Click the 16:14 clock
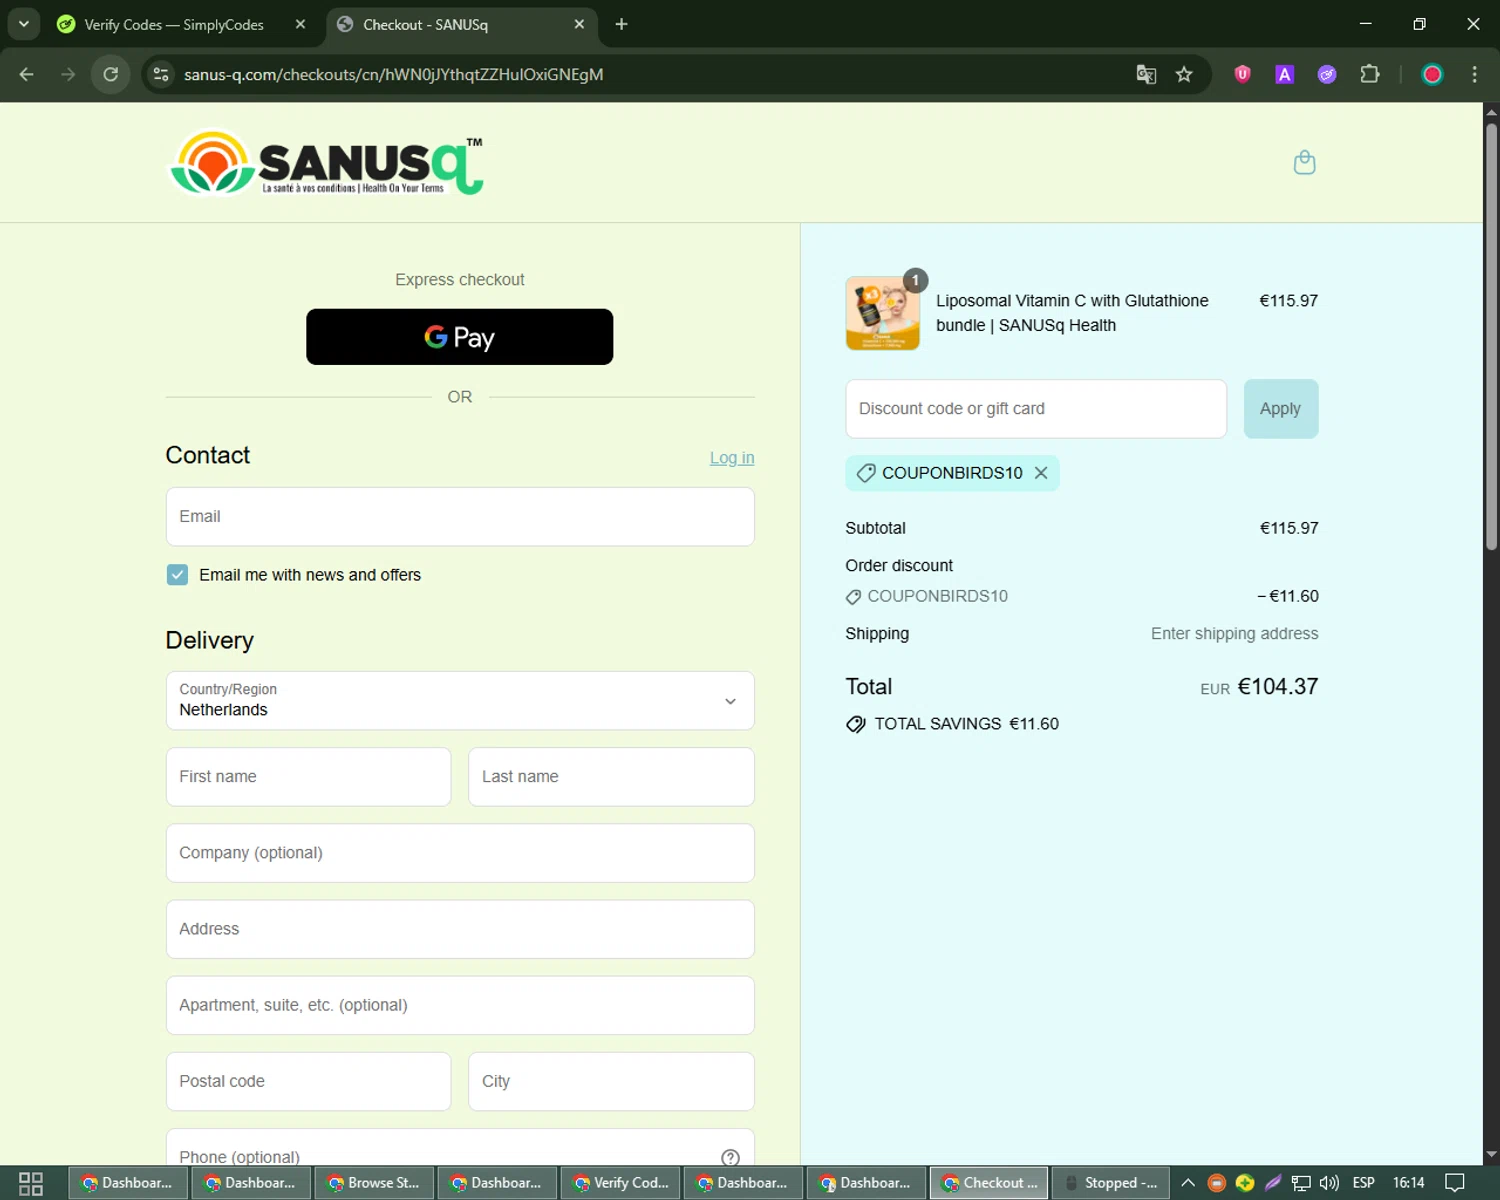 (x=1408, y=1183)
